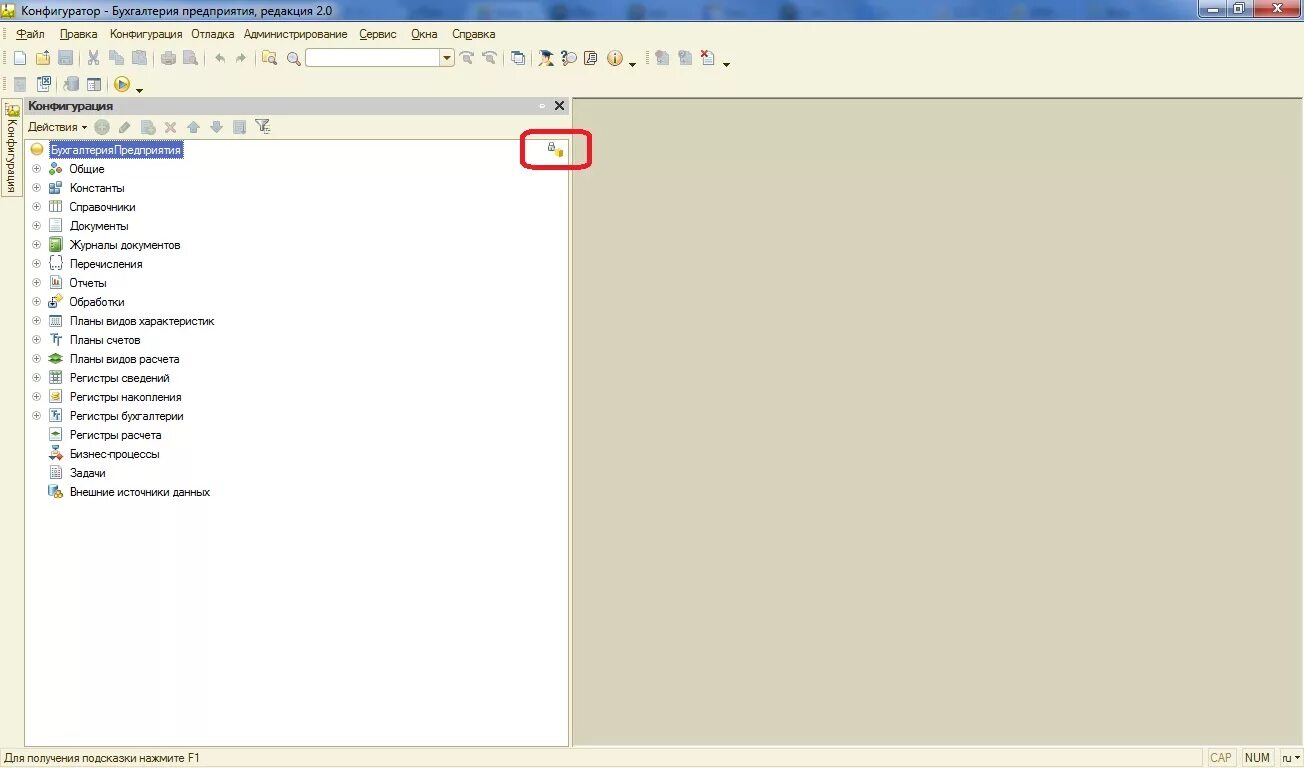
Task: Expand the Обработки tree node
Action: point(37,302)
